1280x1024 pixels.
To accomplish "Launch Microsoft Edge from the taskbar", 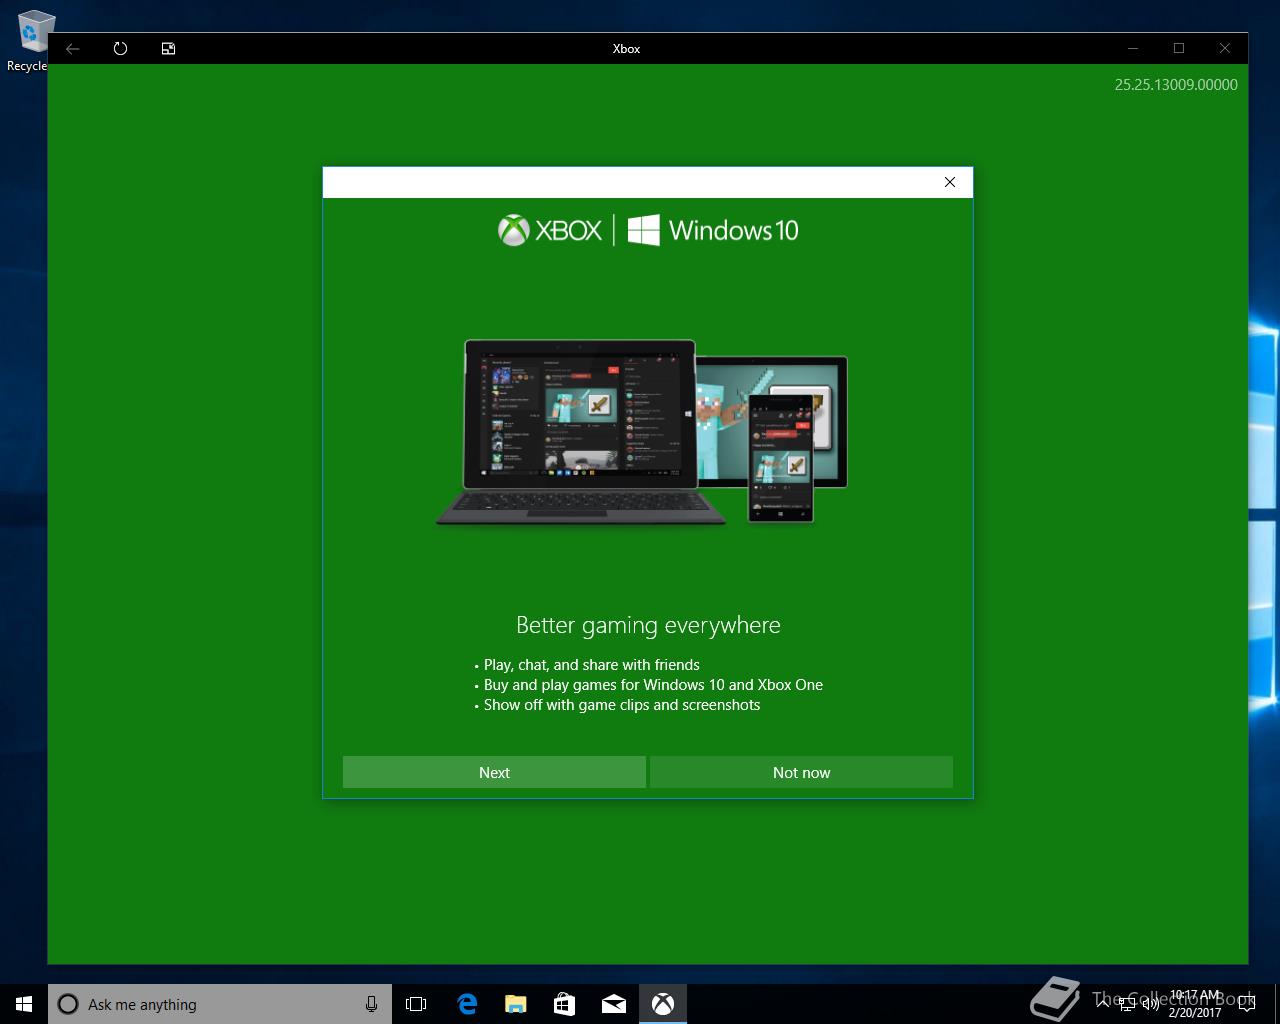I will click(x=466, y=1004).
